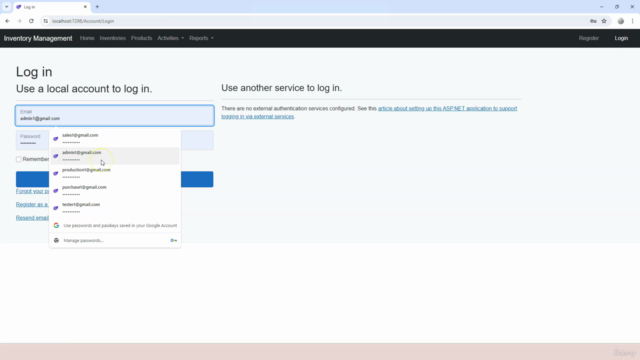
Task: Open the Register as a new user link
Action: point(32,204)
